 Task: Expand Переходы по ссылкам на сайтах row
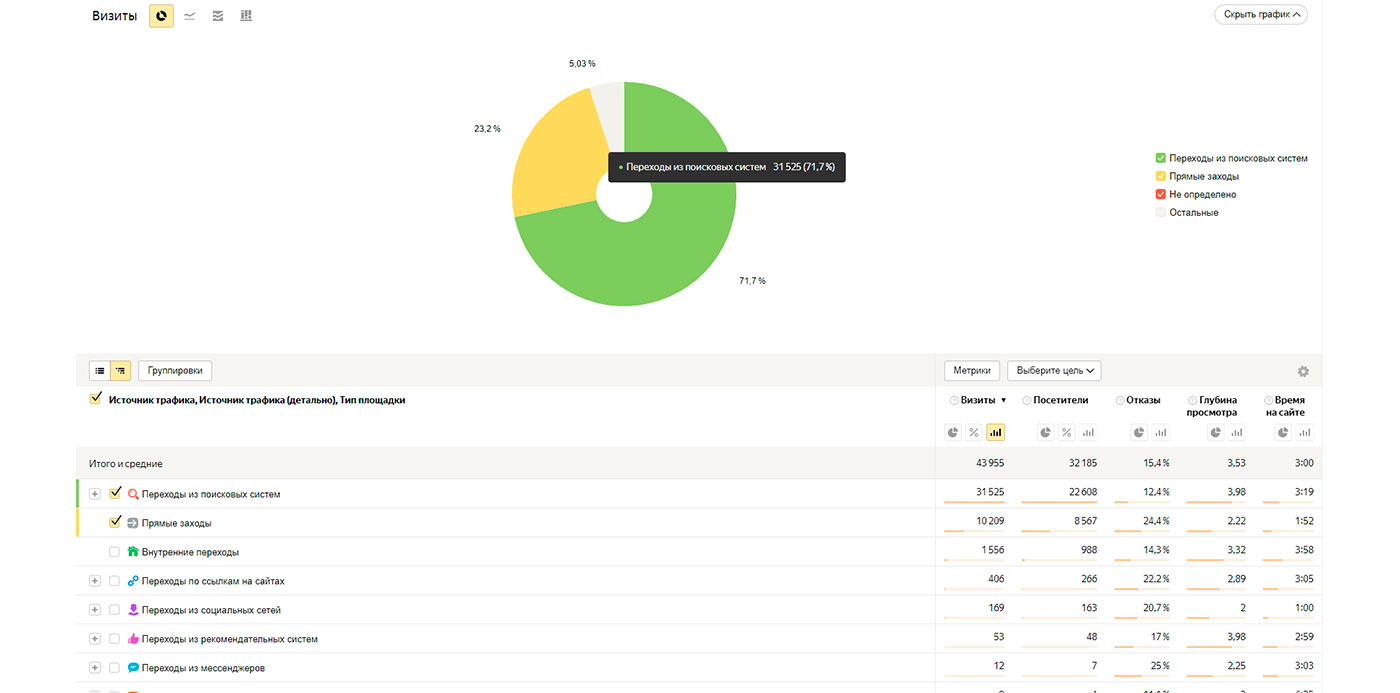click(95, 581)
